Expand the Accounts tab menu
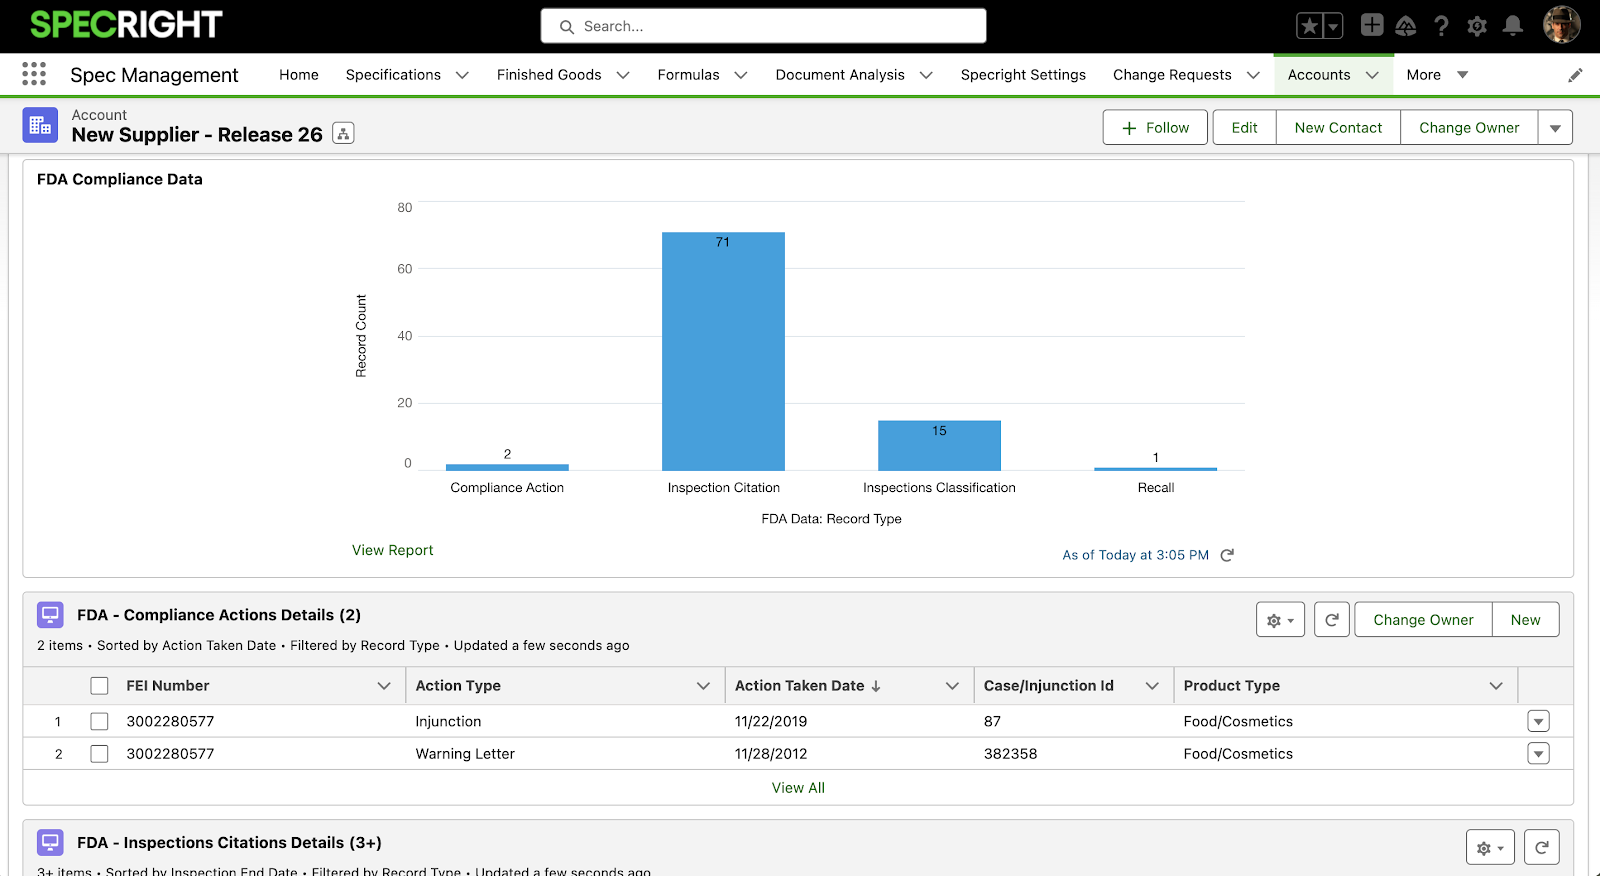The width and height of the screenshot is (1600, 876). (x=1372, y=75)
